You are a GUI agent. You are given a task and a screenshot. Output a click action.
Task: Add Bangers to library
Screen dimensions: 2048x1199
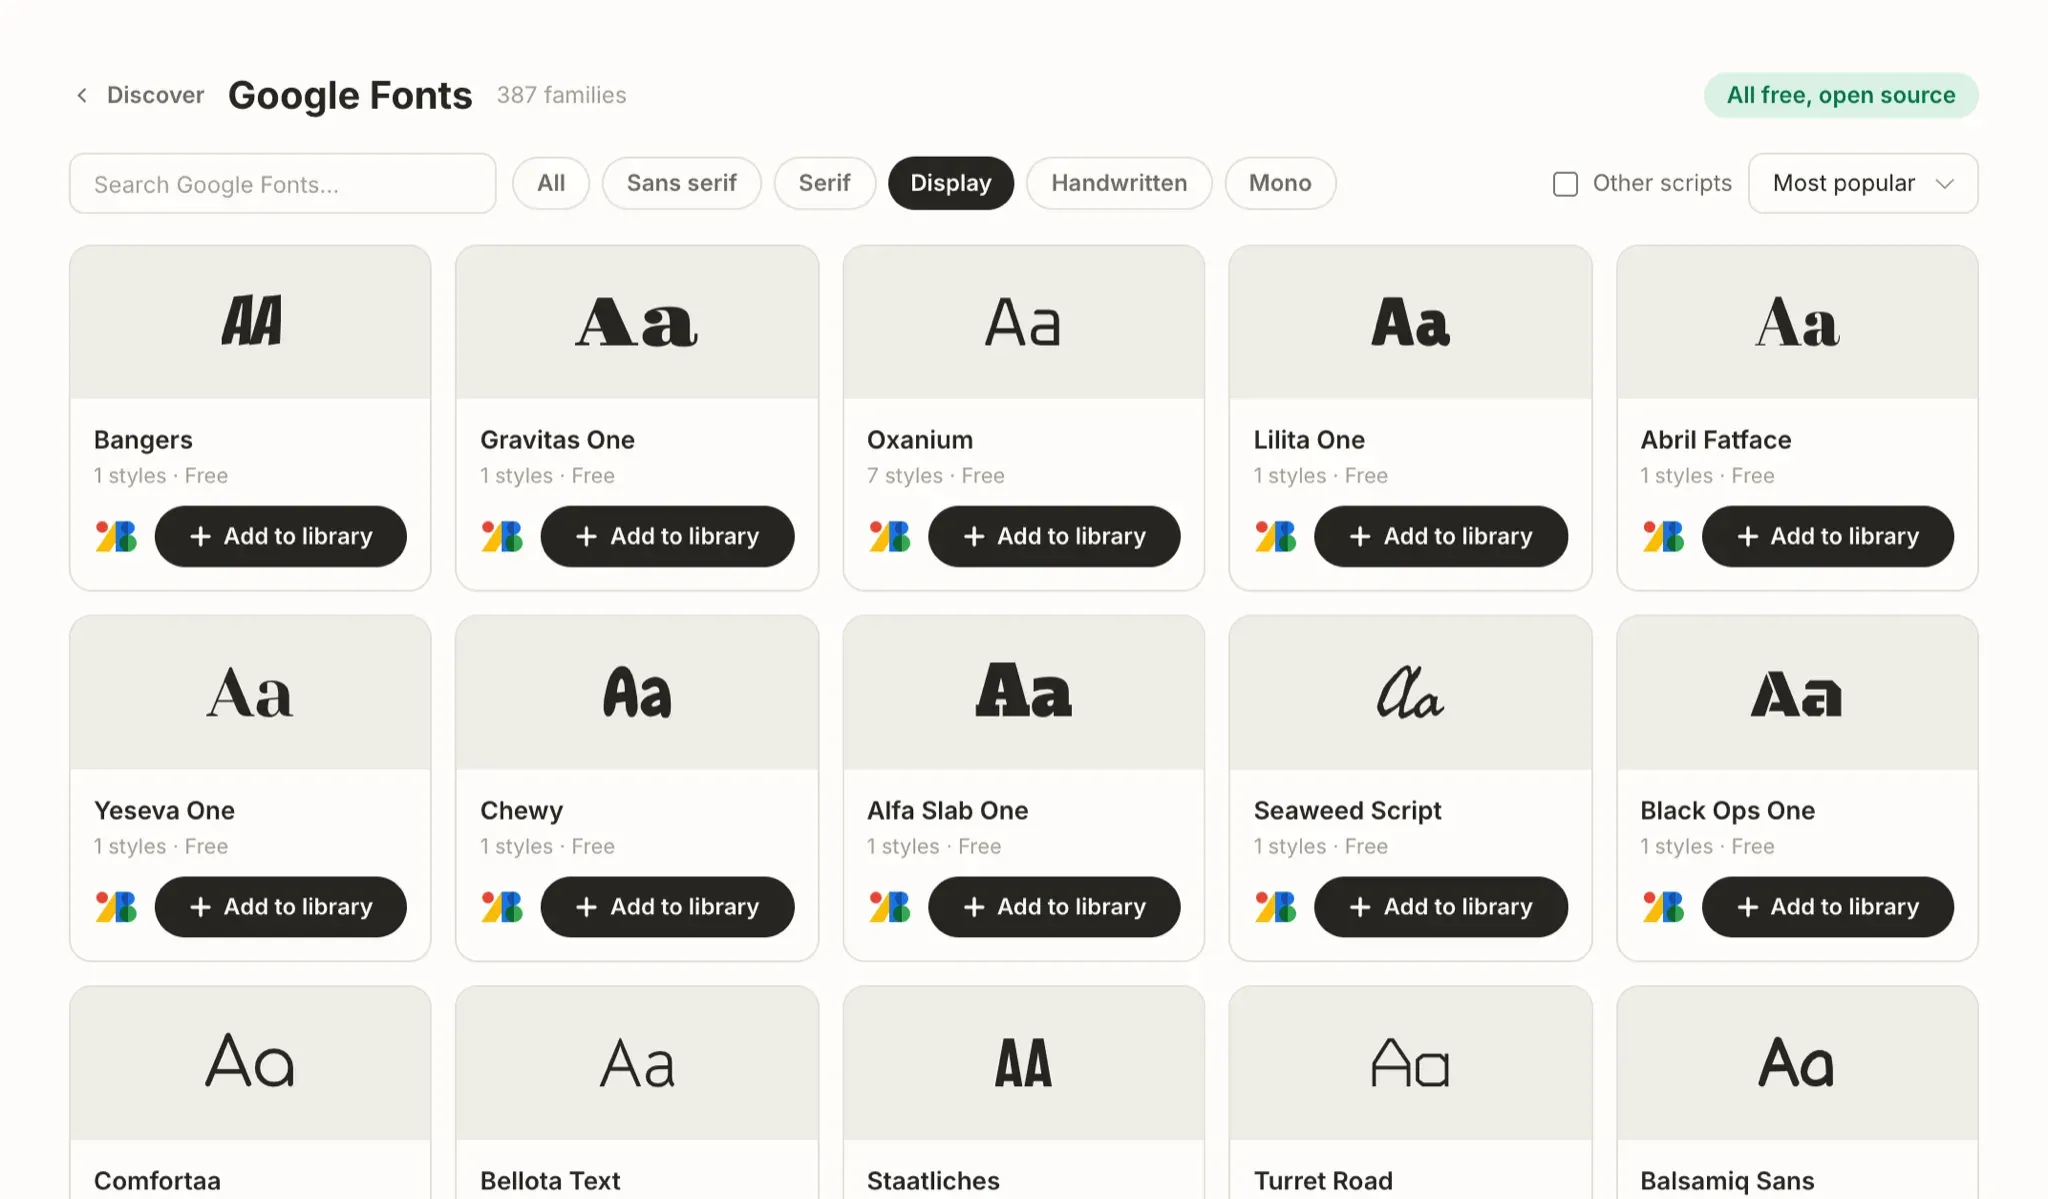pos(280,537)
